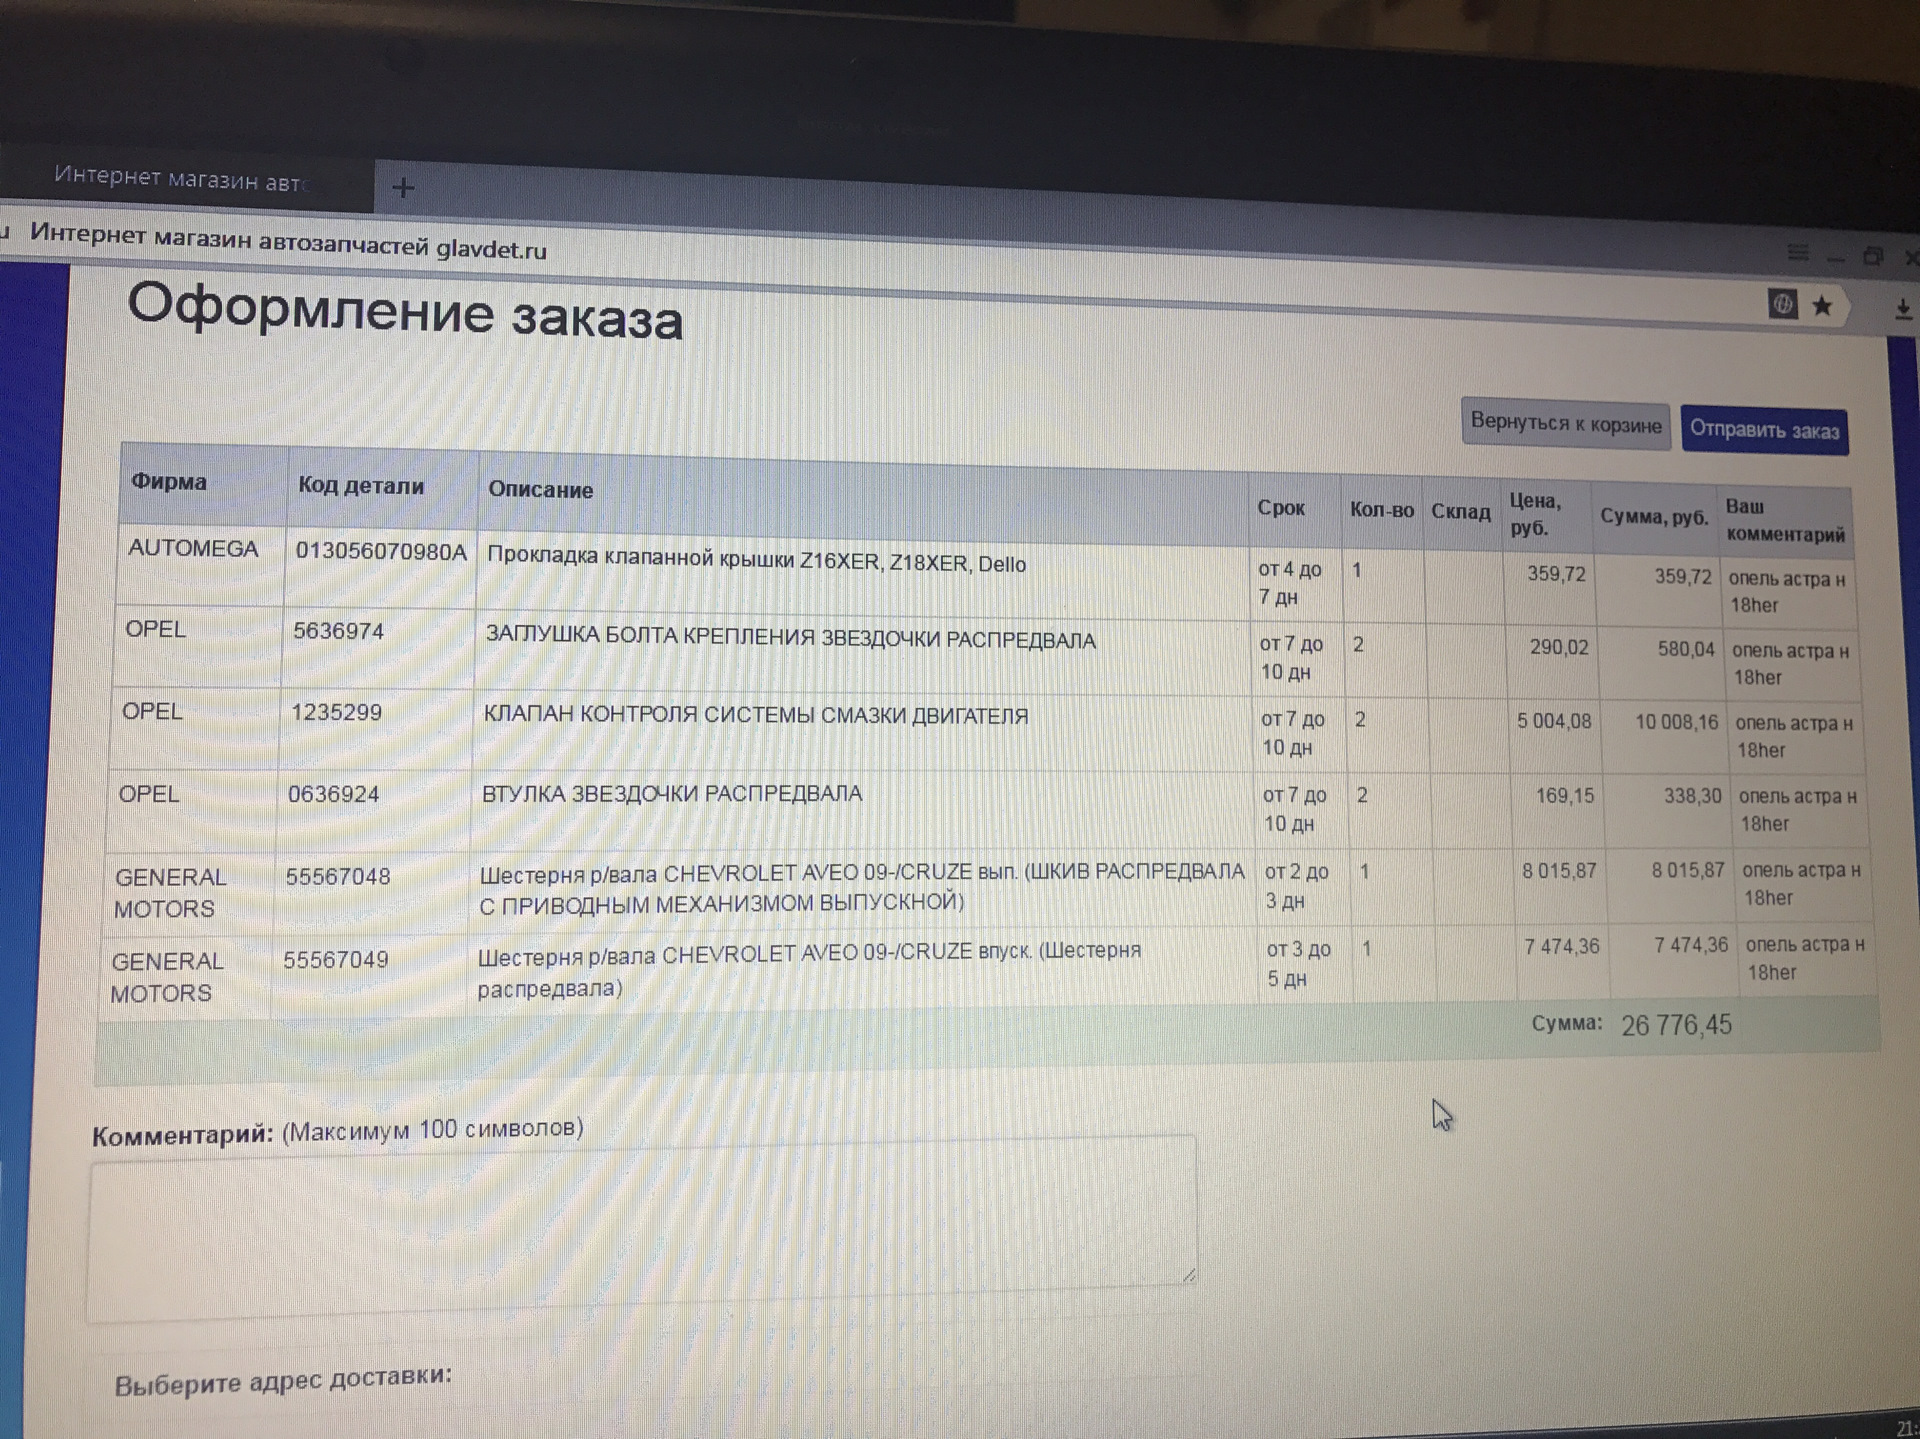Select the price 290,02
The image size is (1920, 1439).
click(x=1559, y=647)
